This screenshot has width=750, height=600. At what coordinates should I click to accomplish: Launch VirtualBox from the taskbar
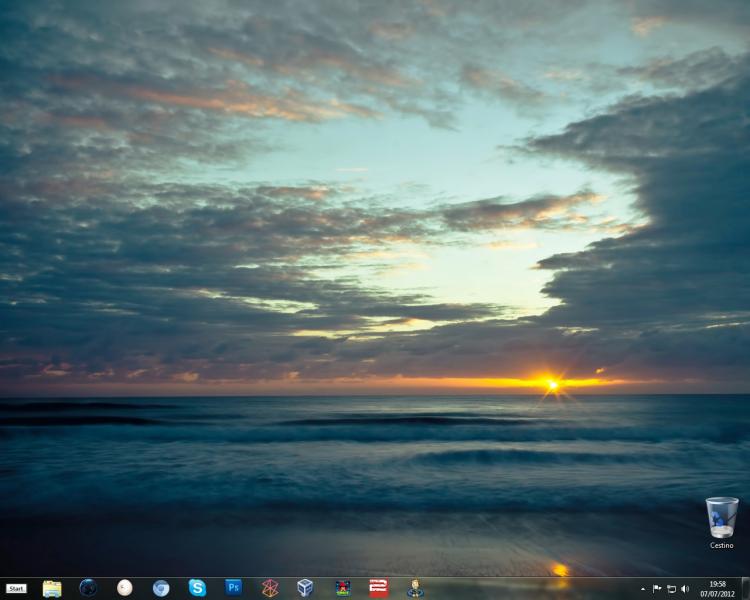(305, 588)
